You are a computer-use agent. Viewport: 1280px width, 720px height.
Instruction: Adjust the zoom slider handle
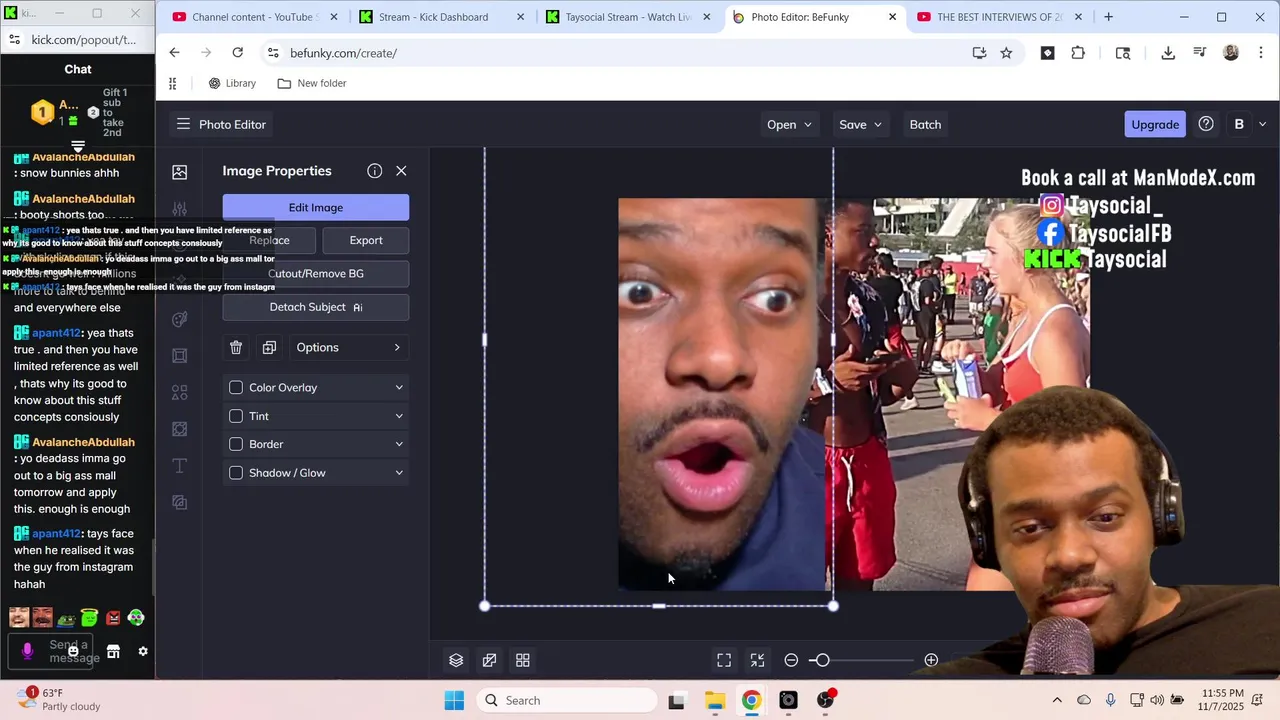tap(822, 660)
